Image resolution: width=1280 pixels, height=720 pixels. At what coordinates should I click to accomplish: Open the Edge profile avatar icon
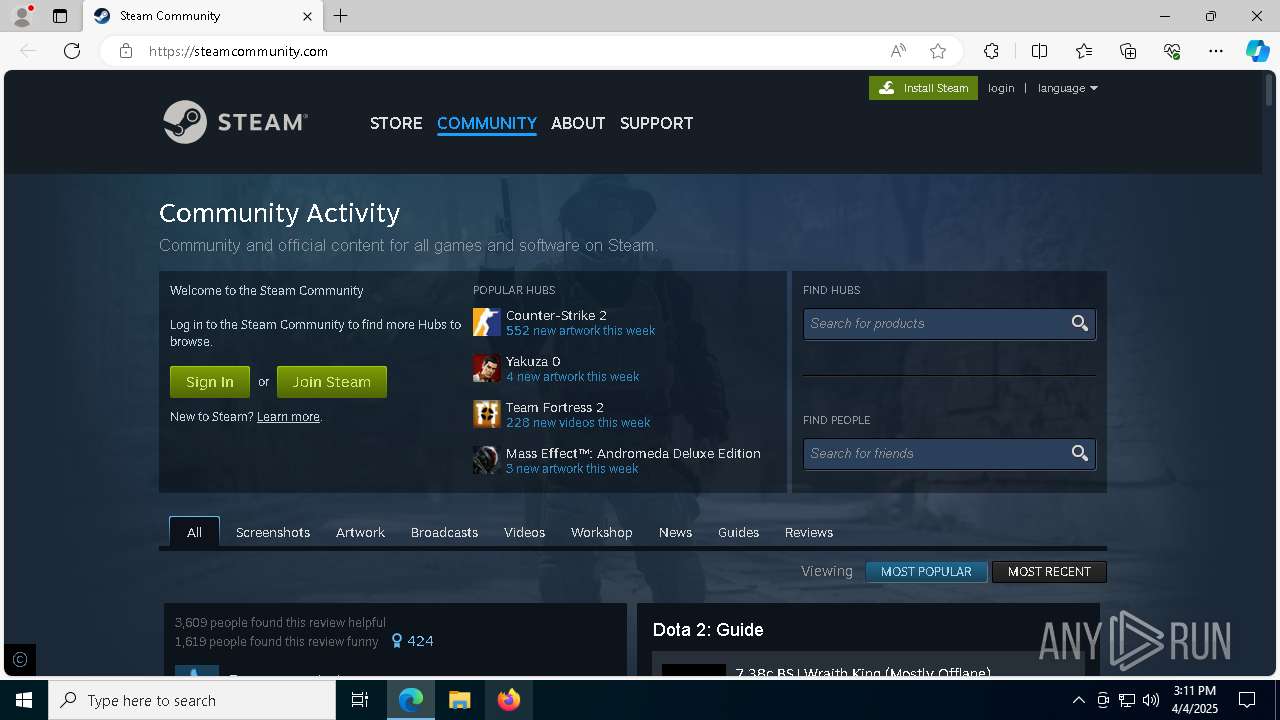[x=21, y=16]
